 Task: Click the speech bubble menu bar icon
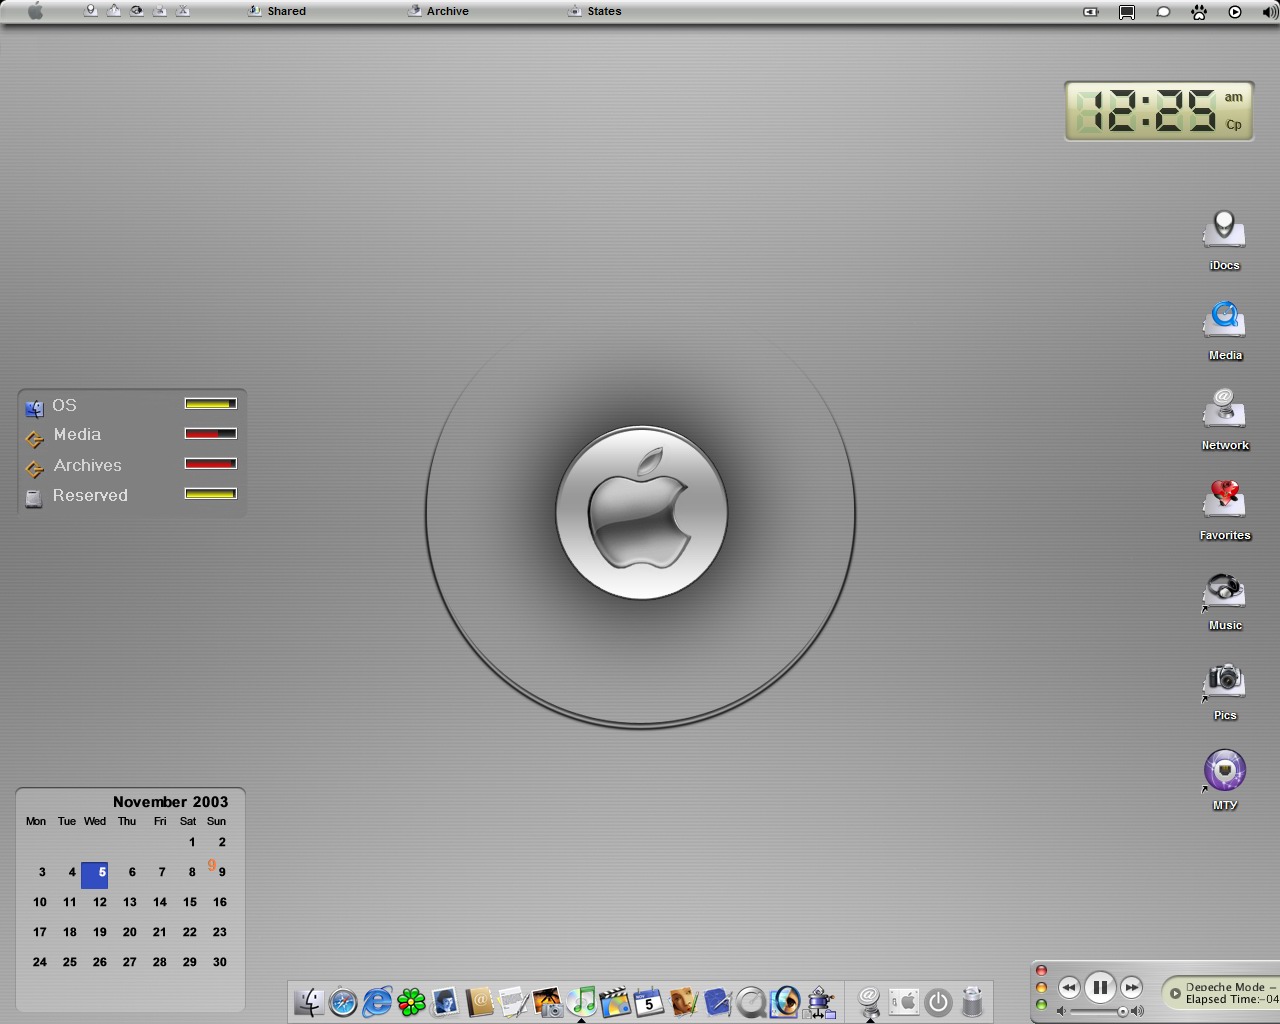point(1163,12)
